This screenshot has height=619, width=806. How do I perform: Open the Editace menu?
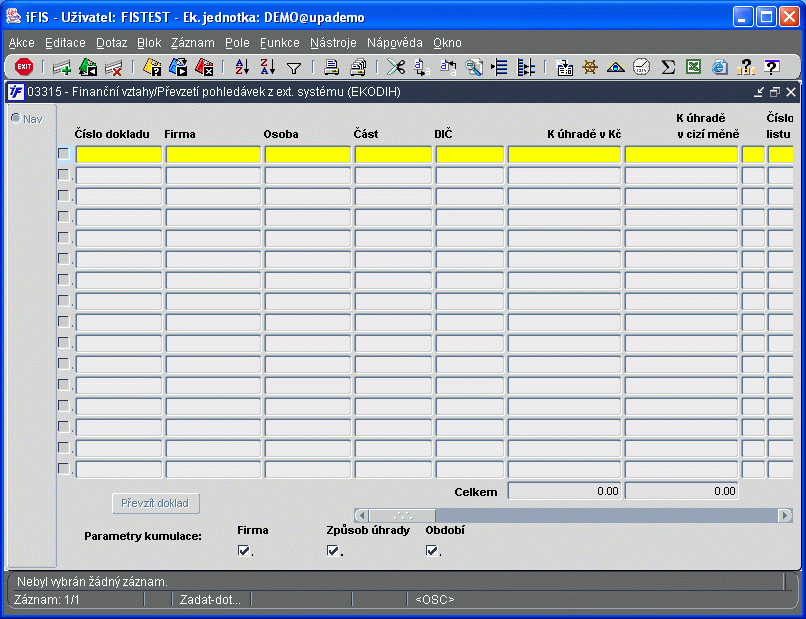point(65,43)
